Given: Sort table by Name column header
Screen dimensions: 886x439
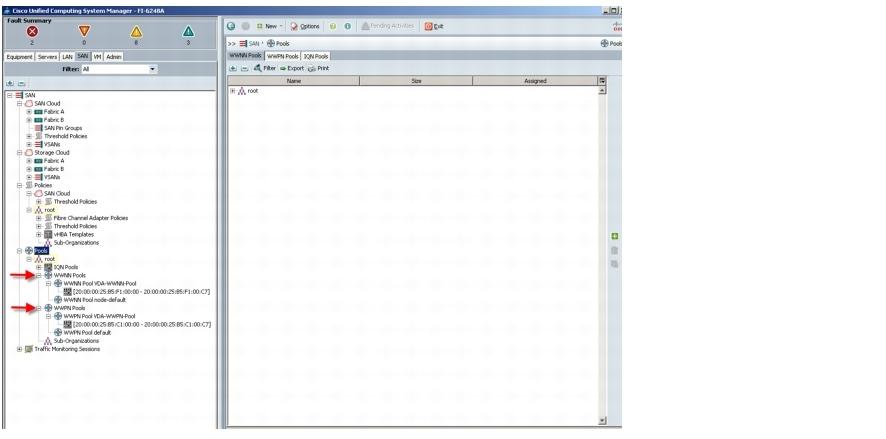Looking at the screenshot, I should [294, 81].
